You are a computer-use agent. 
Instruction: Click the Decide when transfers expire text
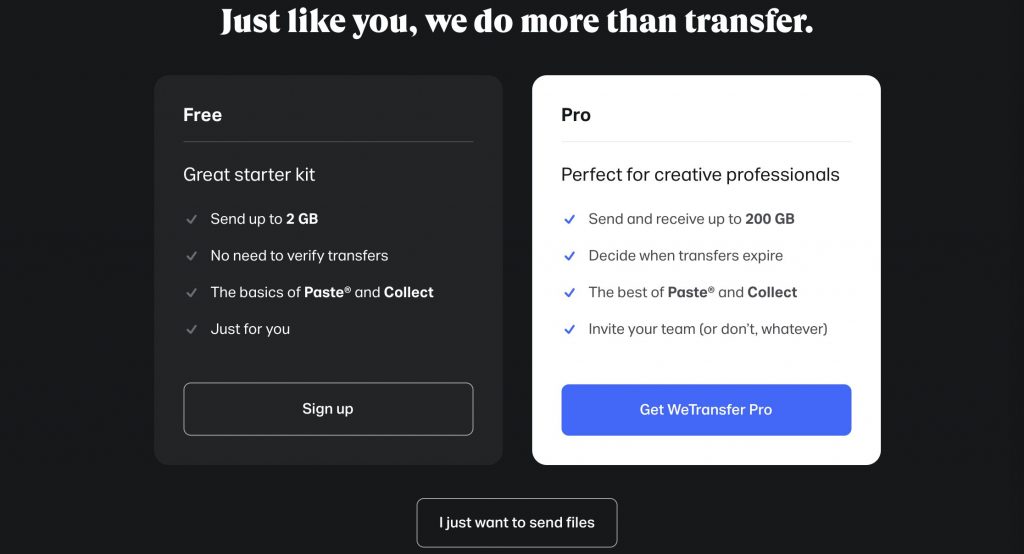pyautogui.click(x=685, y=256)
